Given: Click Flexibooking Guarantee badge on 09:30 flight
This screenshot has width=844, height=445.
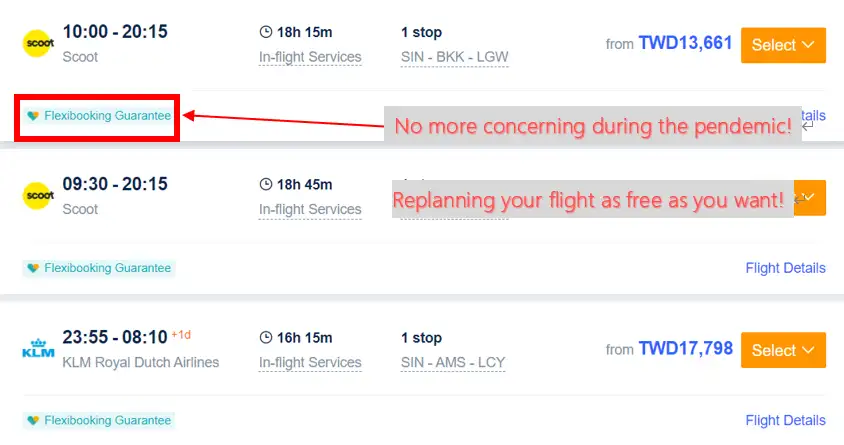Looking at the screenshot, I should pyautogui.click(x=99, y=268).
